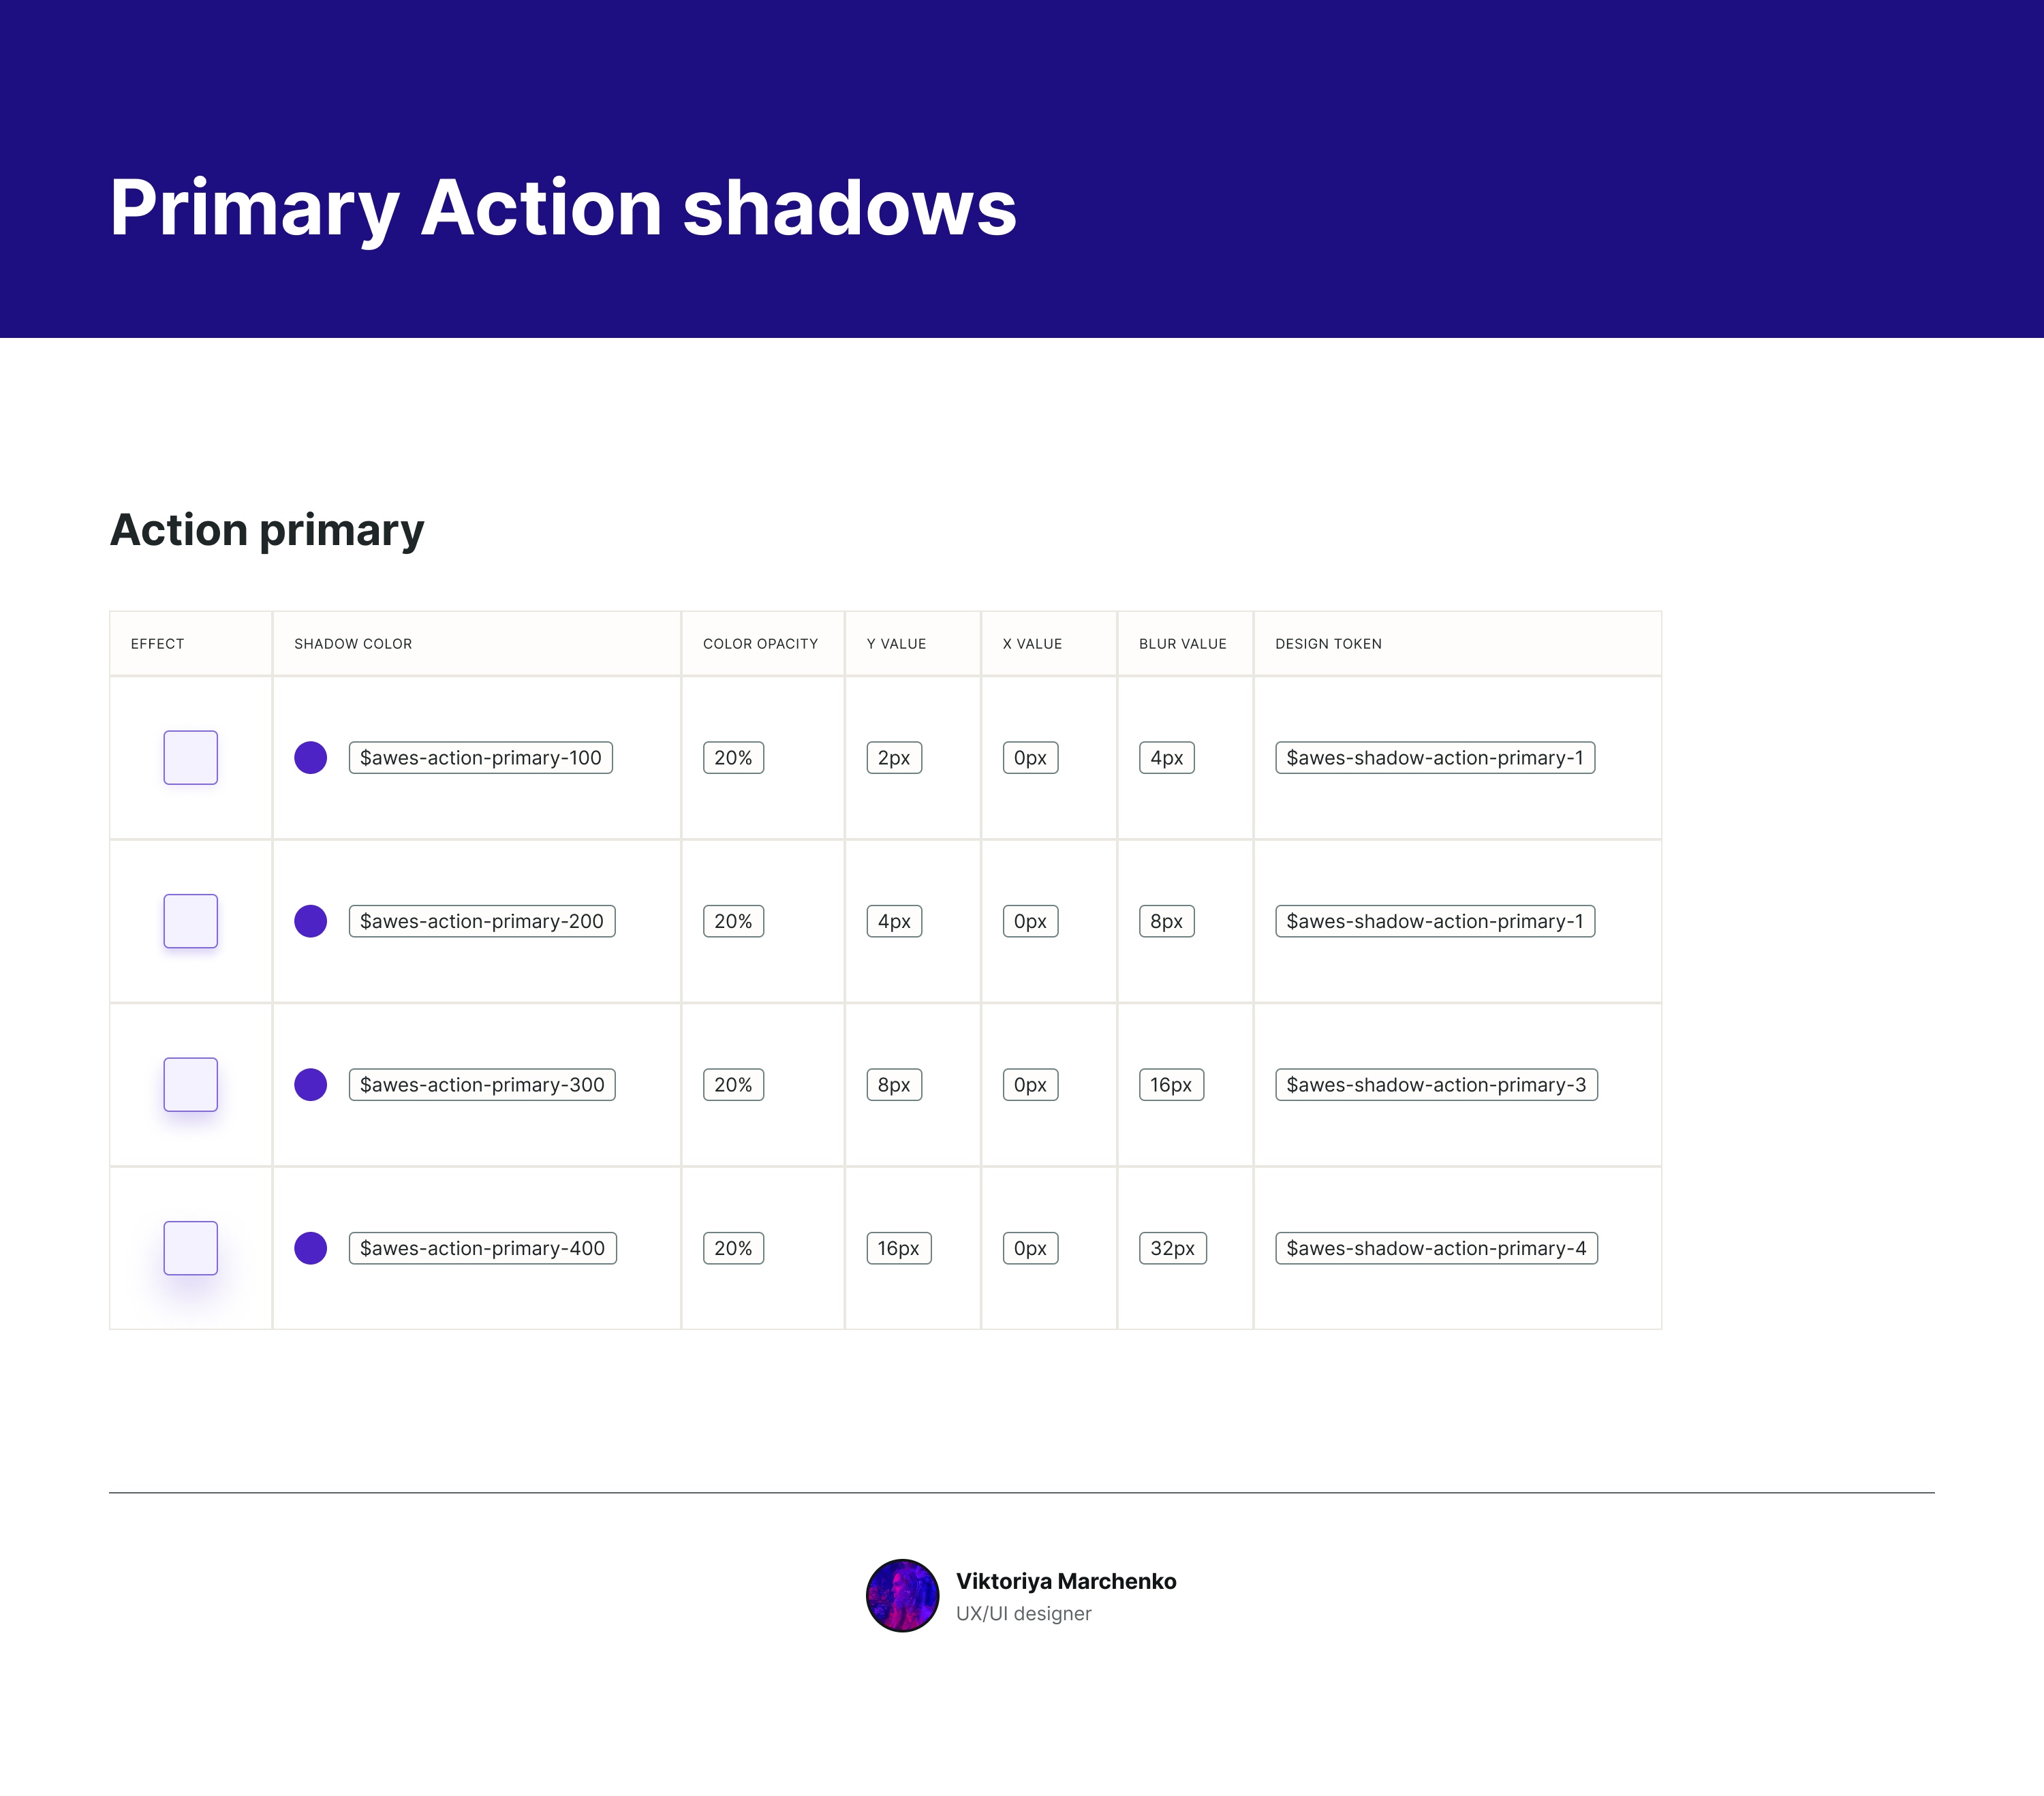Click the effect preview square in the primary-100 row
The height and width of the screenshot is (1796, 2044).
click(191, 758)
